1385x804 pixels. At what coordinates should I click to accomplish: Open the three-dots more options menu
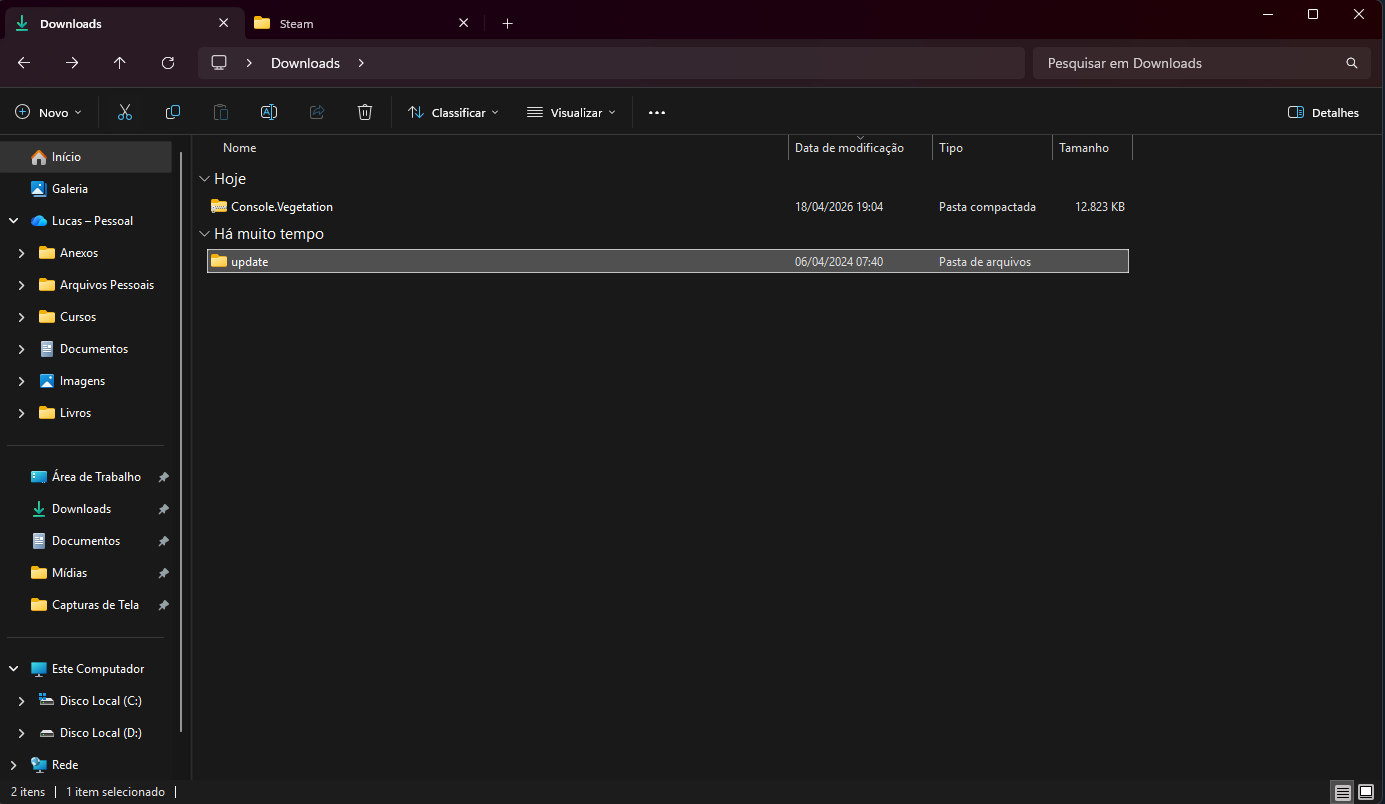point(657,113)
